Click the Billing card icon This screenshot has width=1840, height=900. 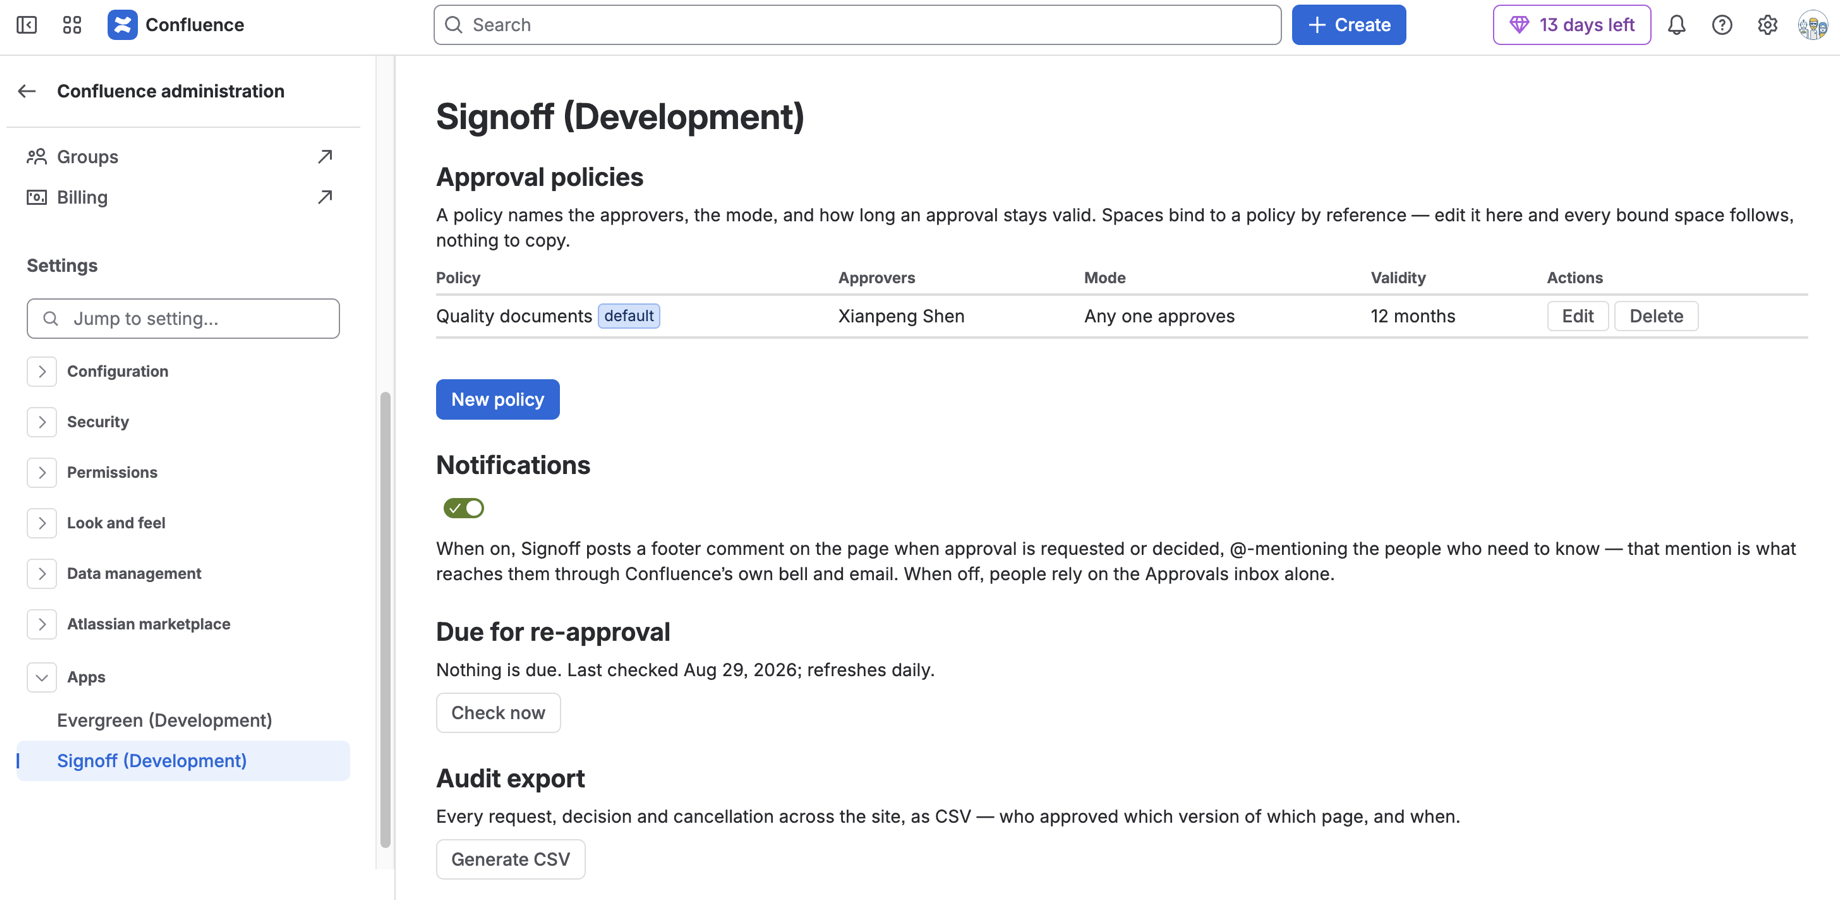tap(37, 197)
